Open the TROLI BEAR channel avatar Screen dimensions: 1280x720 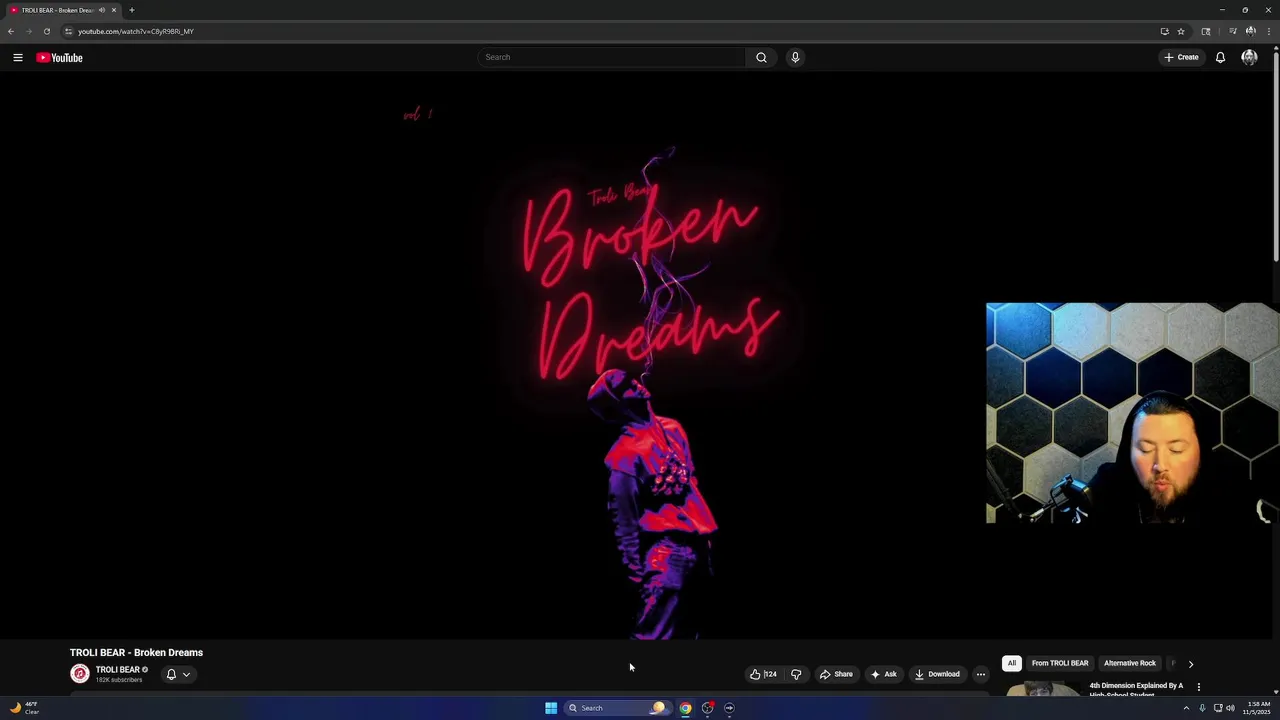click(x=80, y=674)
